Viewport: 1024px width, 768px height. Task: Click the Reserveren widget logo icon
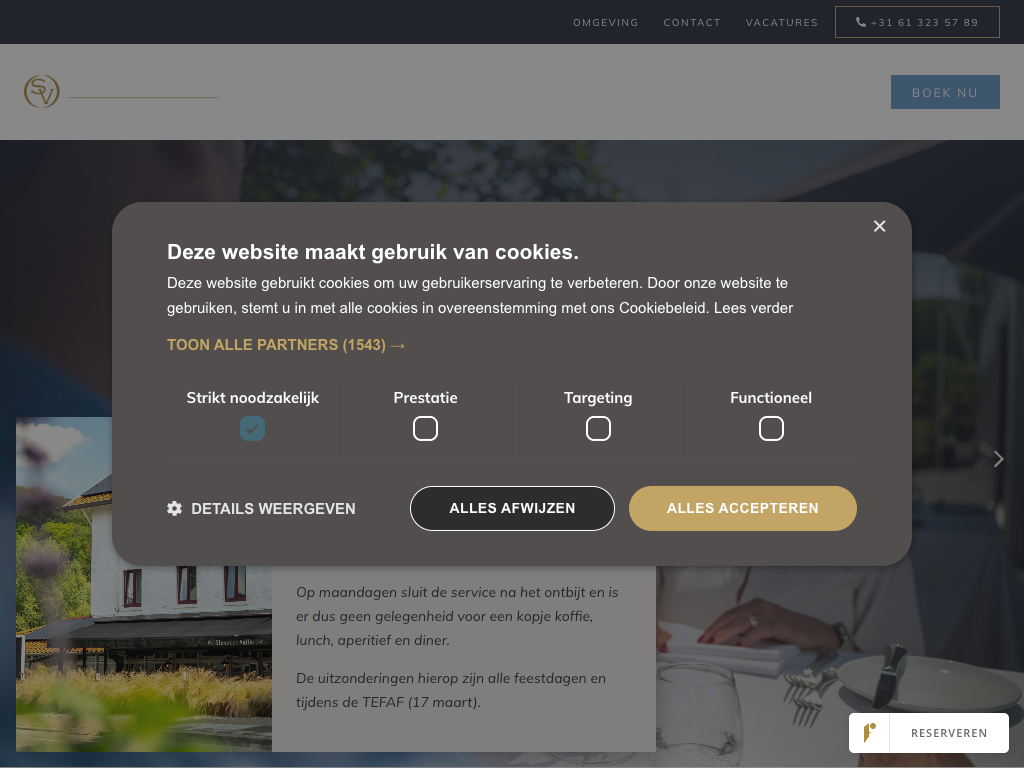point(870,733)
